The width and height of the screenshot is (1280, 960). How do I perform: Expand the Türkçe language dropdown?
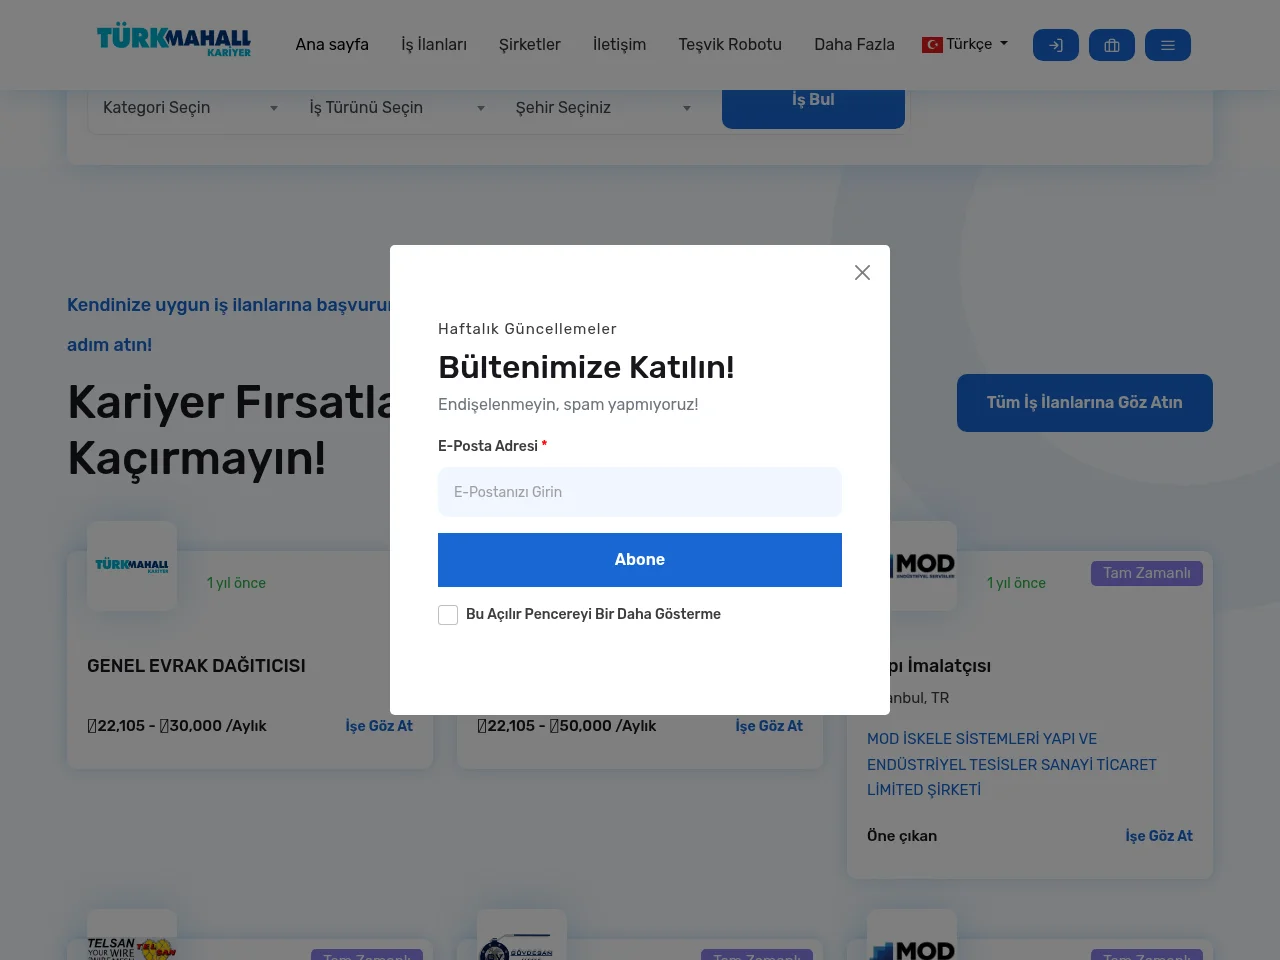click(x=965, y=44)
